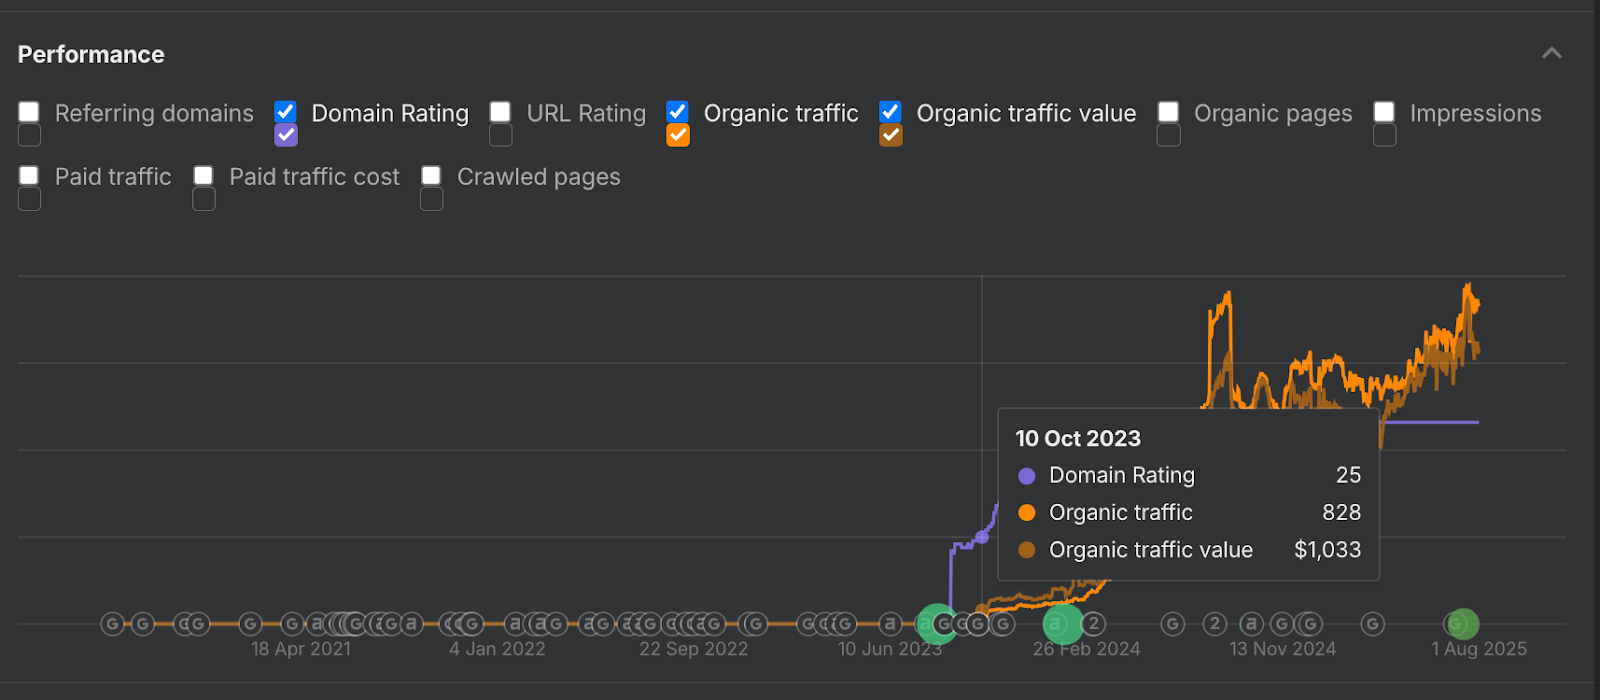Viewport: 1600px width, 700px height.
Task: Select the green marker above 1 Aug 2025
Action: coord(1462,624)
